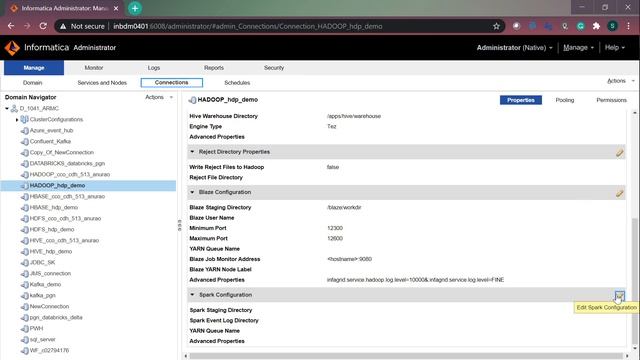Open the Reports tab
Screen dimensions: 640x360
tap(214, 68)
